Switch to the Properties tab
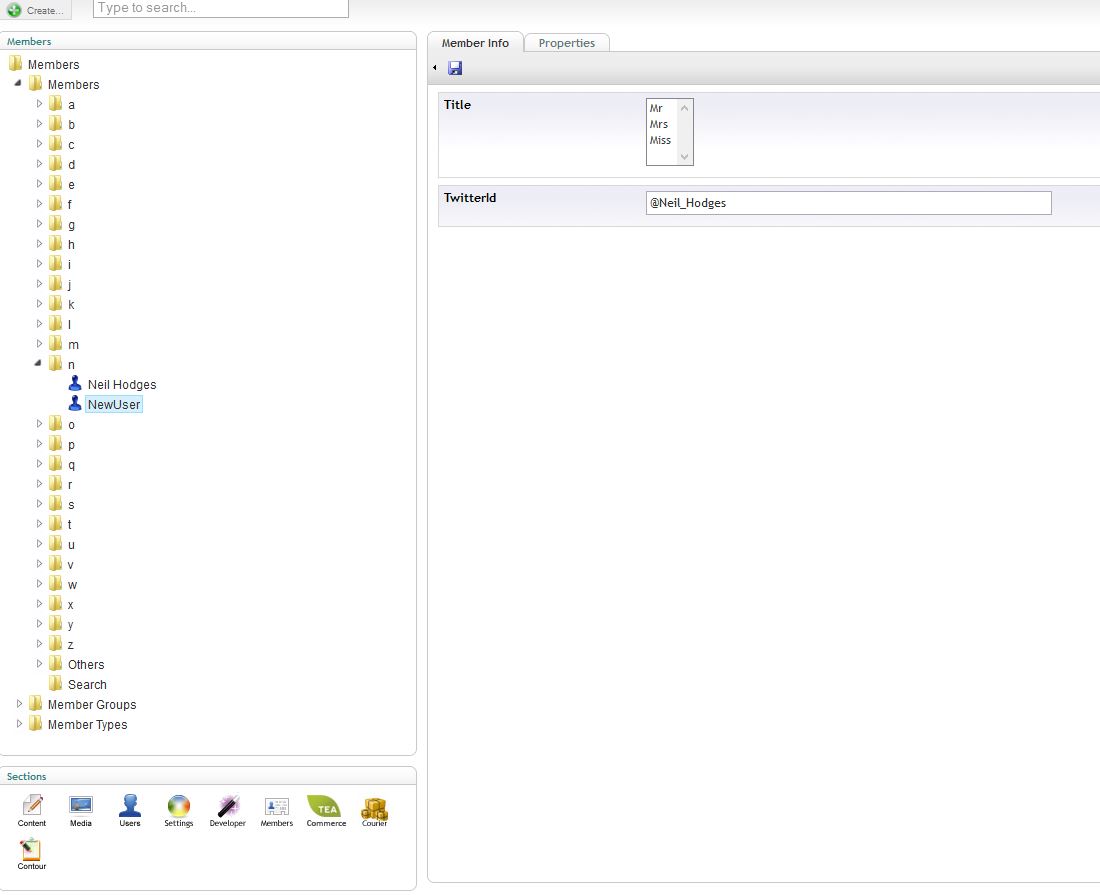The image size is (1100, 895). [566, 43]
